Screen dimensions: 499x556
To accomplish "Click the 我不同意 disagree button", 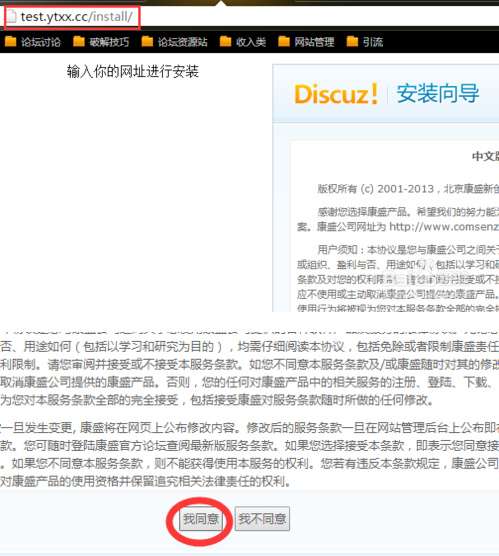I will pyautogui.click(x=262, y=519).
